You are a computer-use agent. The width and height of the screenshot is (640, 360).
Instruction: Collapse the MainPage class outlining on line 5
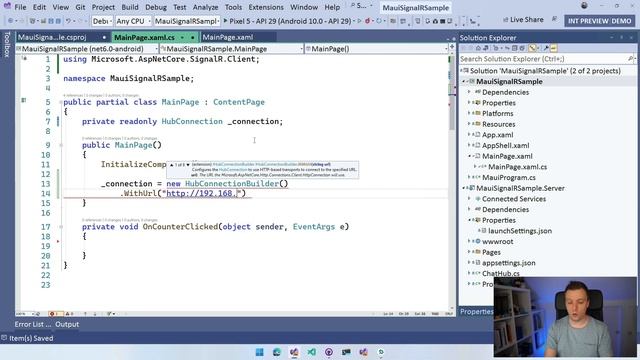[60, 102]
